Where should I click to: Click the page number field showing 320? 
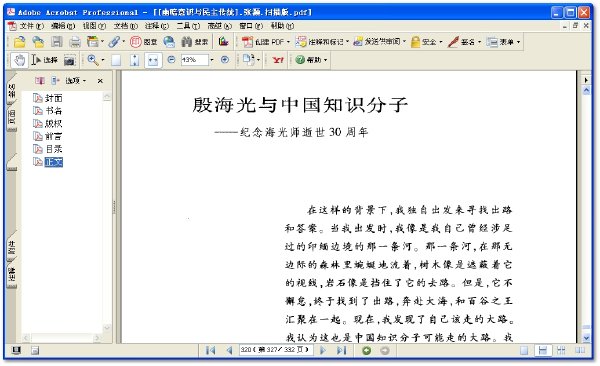[x=277, y=350]
